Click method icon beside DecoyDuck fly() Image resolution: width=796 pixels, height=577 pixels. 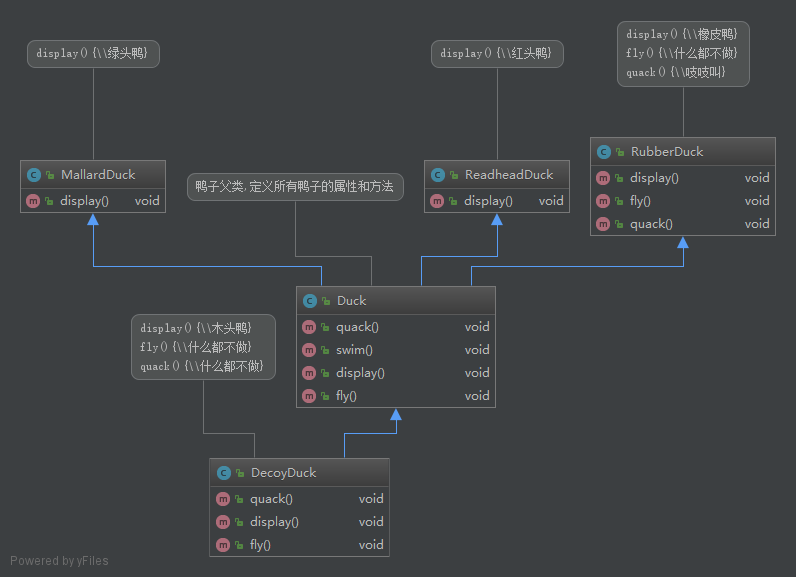pos(224,545)
